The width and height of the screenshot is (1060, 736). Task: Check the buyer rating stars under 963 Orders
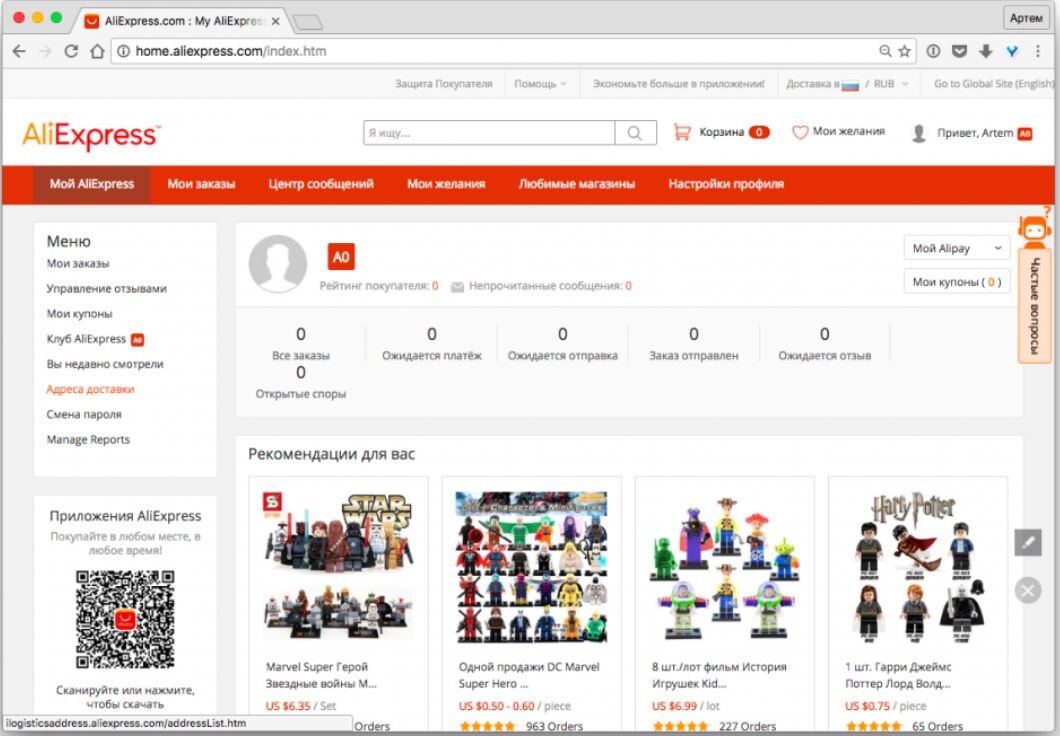(489, 727)
